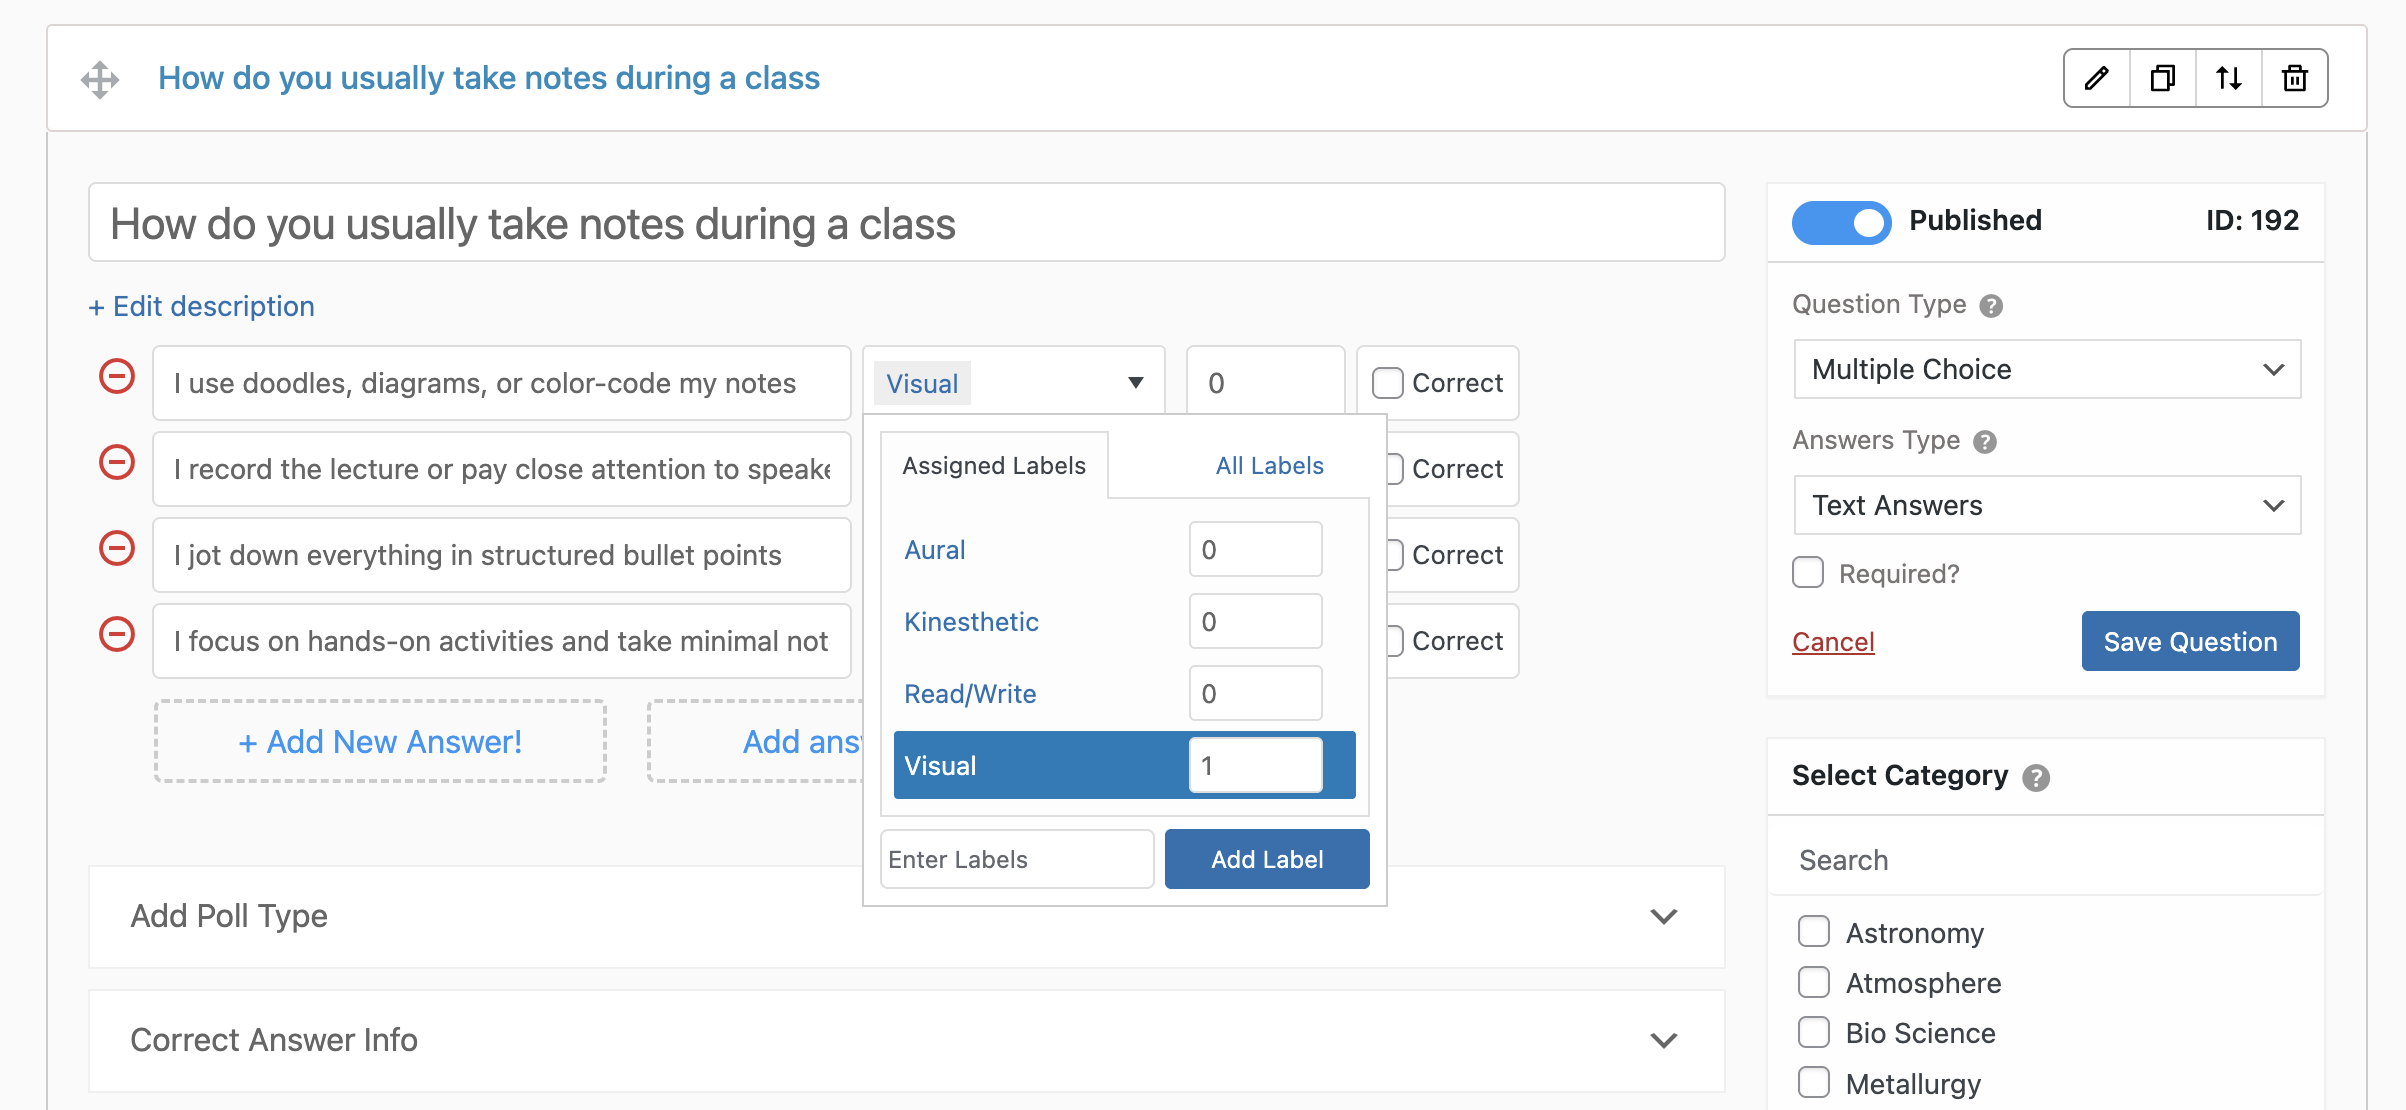
Task: Click the pencil edit question icon
Action: point(2097,78)
